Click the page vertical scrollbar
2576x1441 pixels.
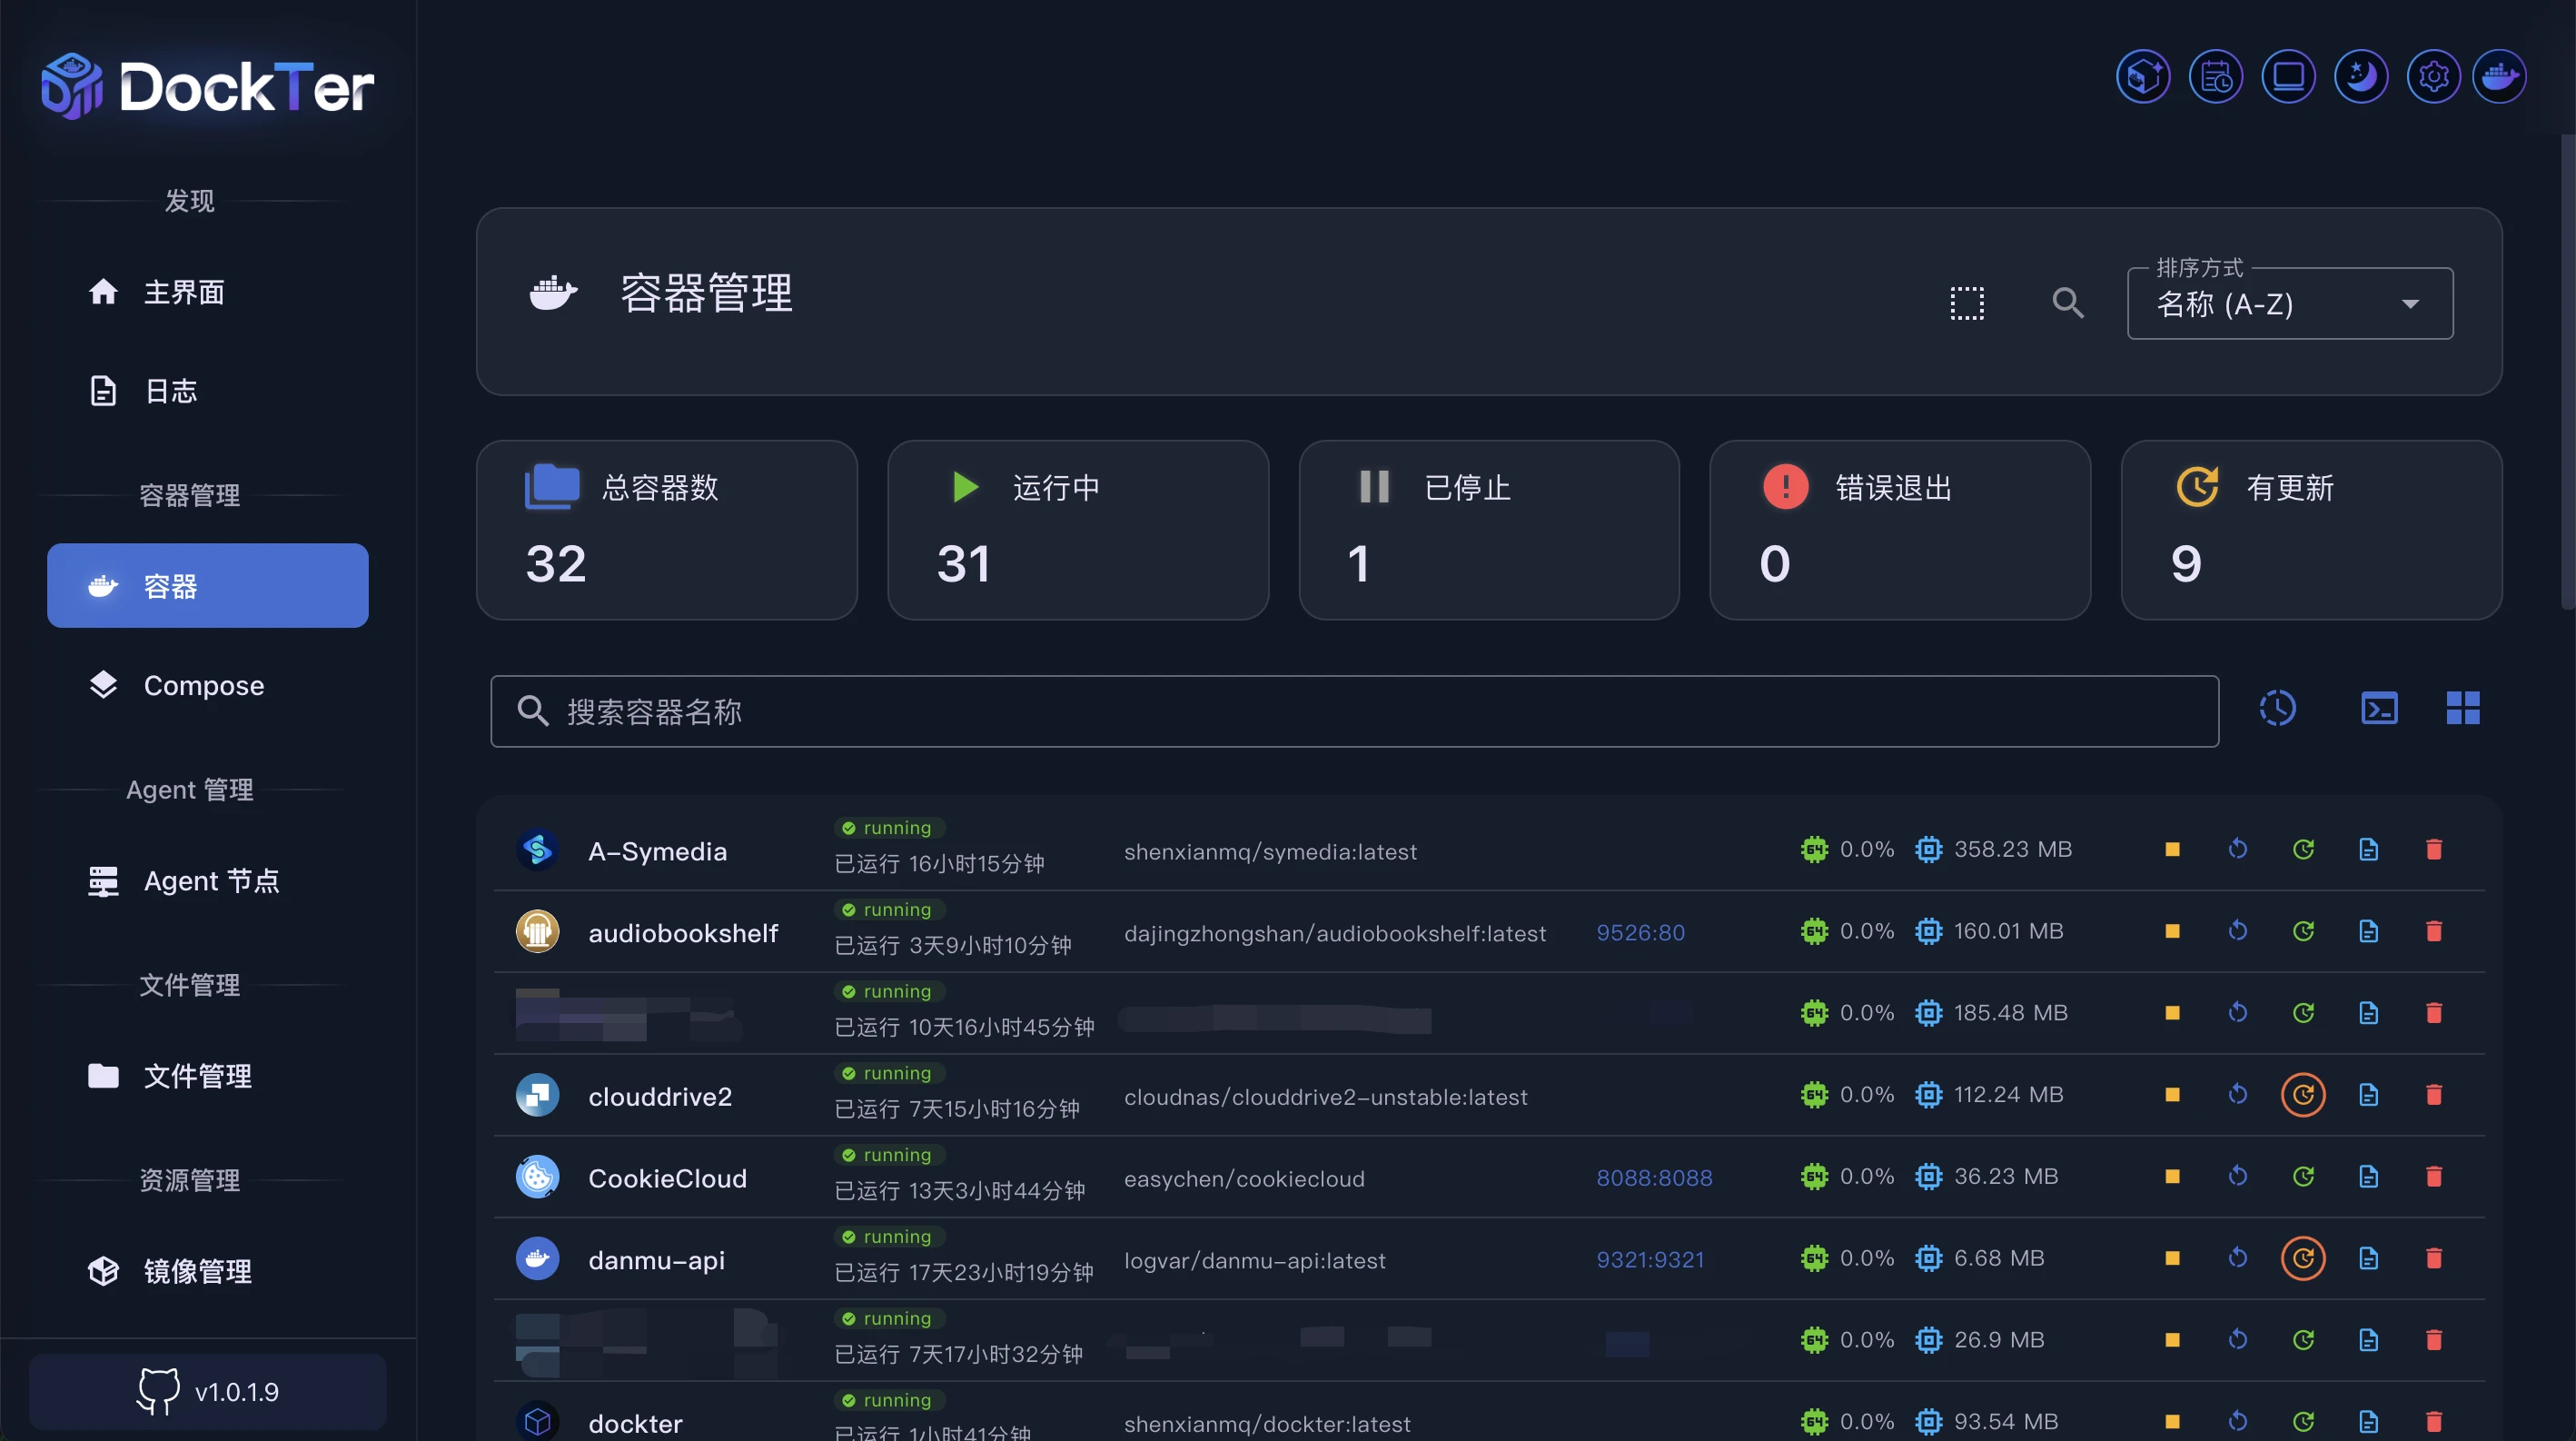pyautogui.click(x=2566, y=370)
